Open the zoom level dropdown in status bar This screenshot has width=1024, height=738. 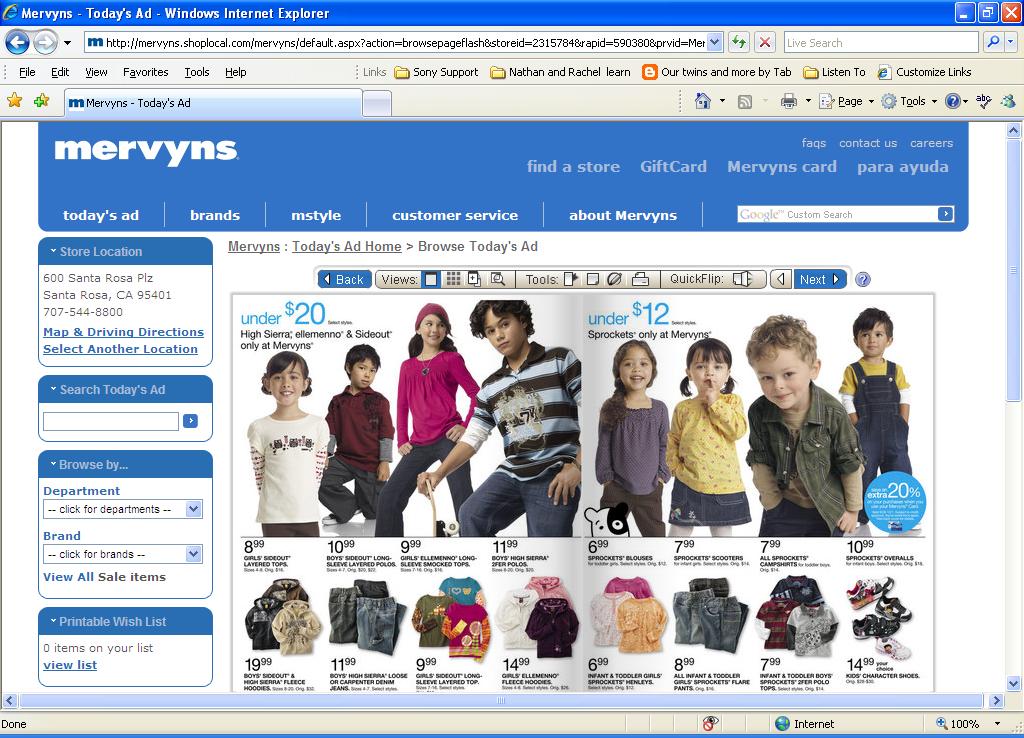pos(997,723)
